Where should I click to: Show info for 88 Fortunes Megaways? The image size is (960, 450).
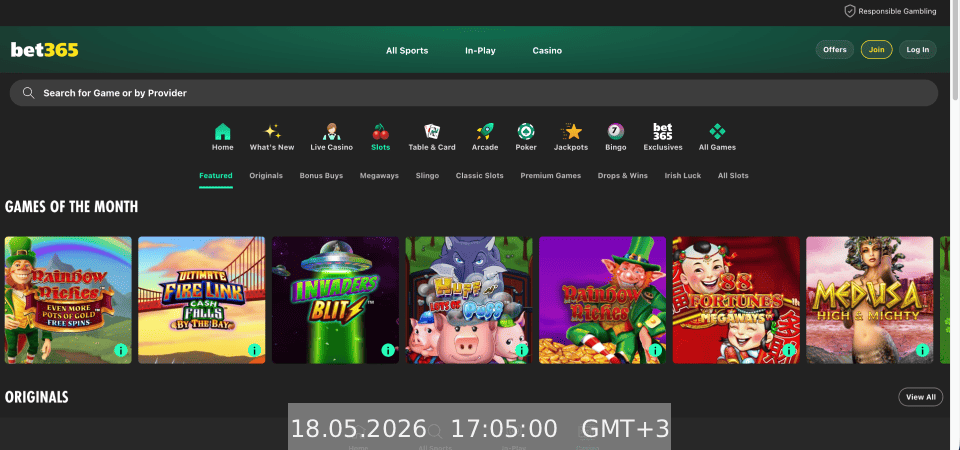pos(789,350)
